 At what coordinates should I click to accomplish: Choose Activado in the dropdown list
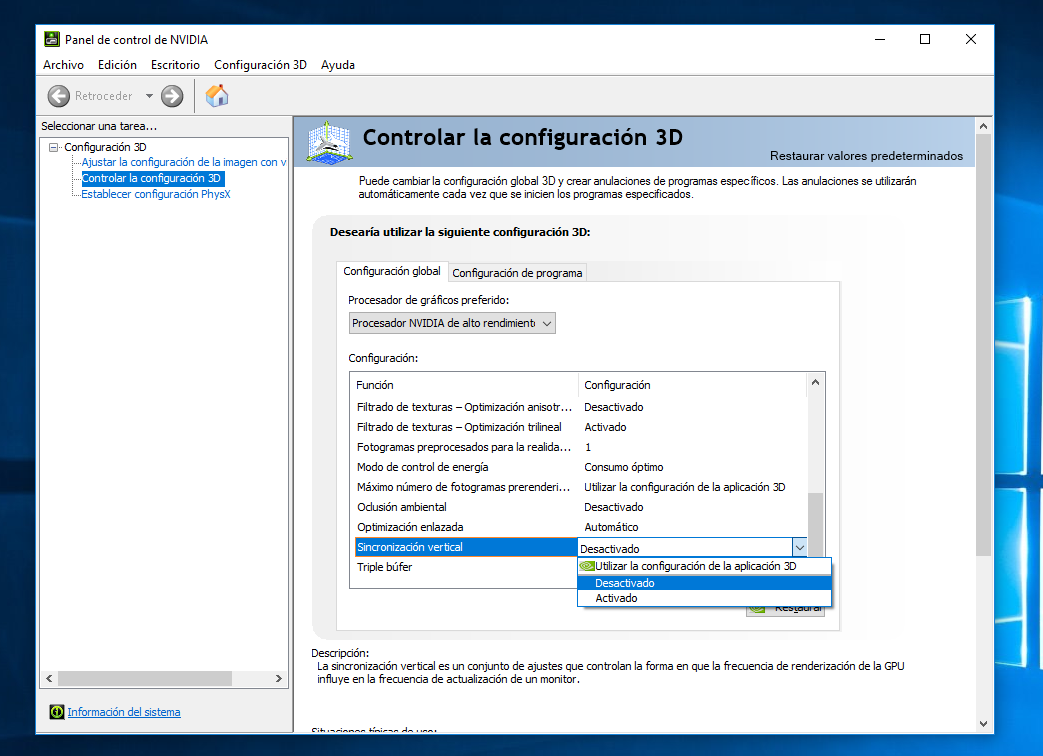[616, 598]
